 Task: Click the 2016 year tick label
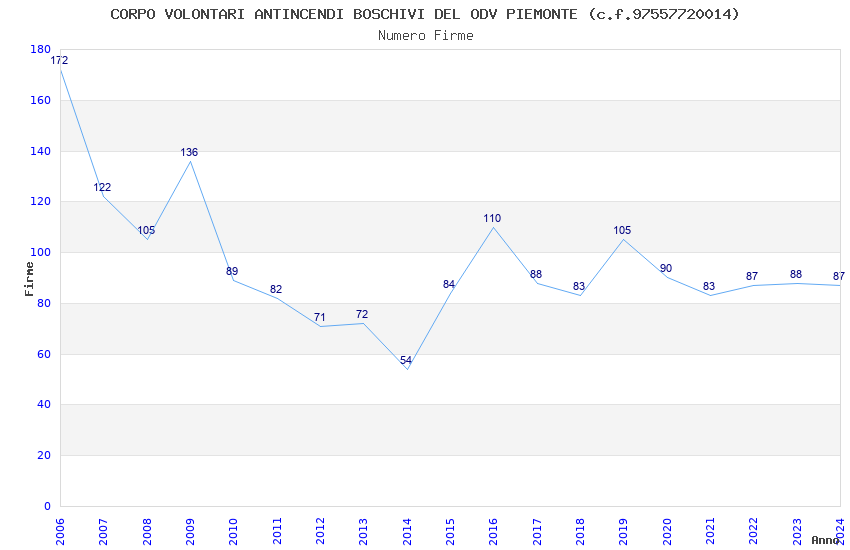pos(493,532)
